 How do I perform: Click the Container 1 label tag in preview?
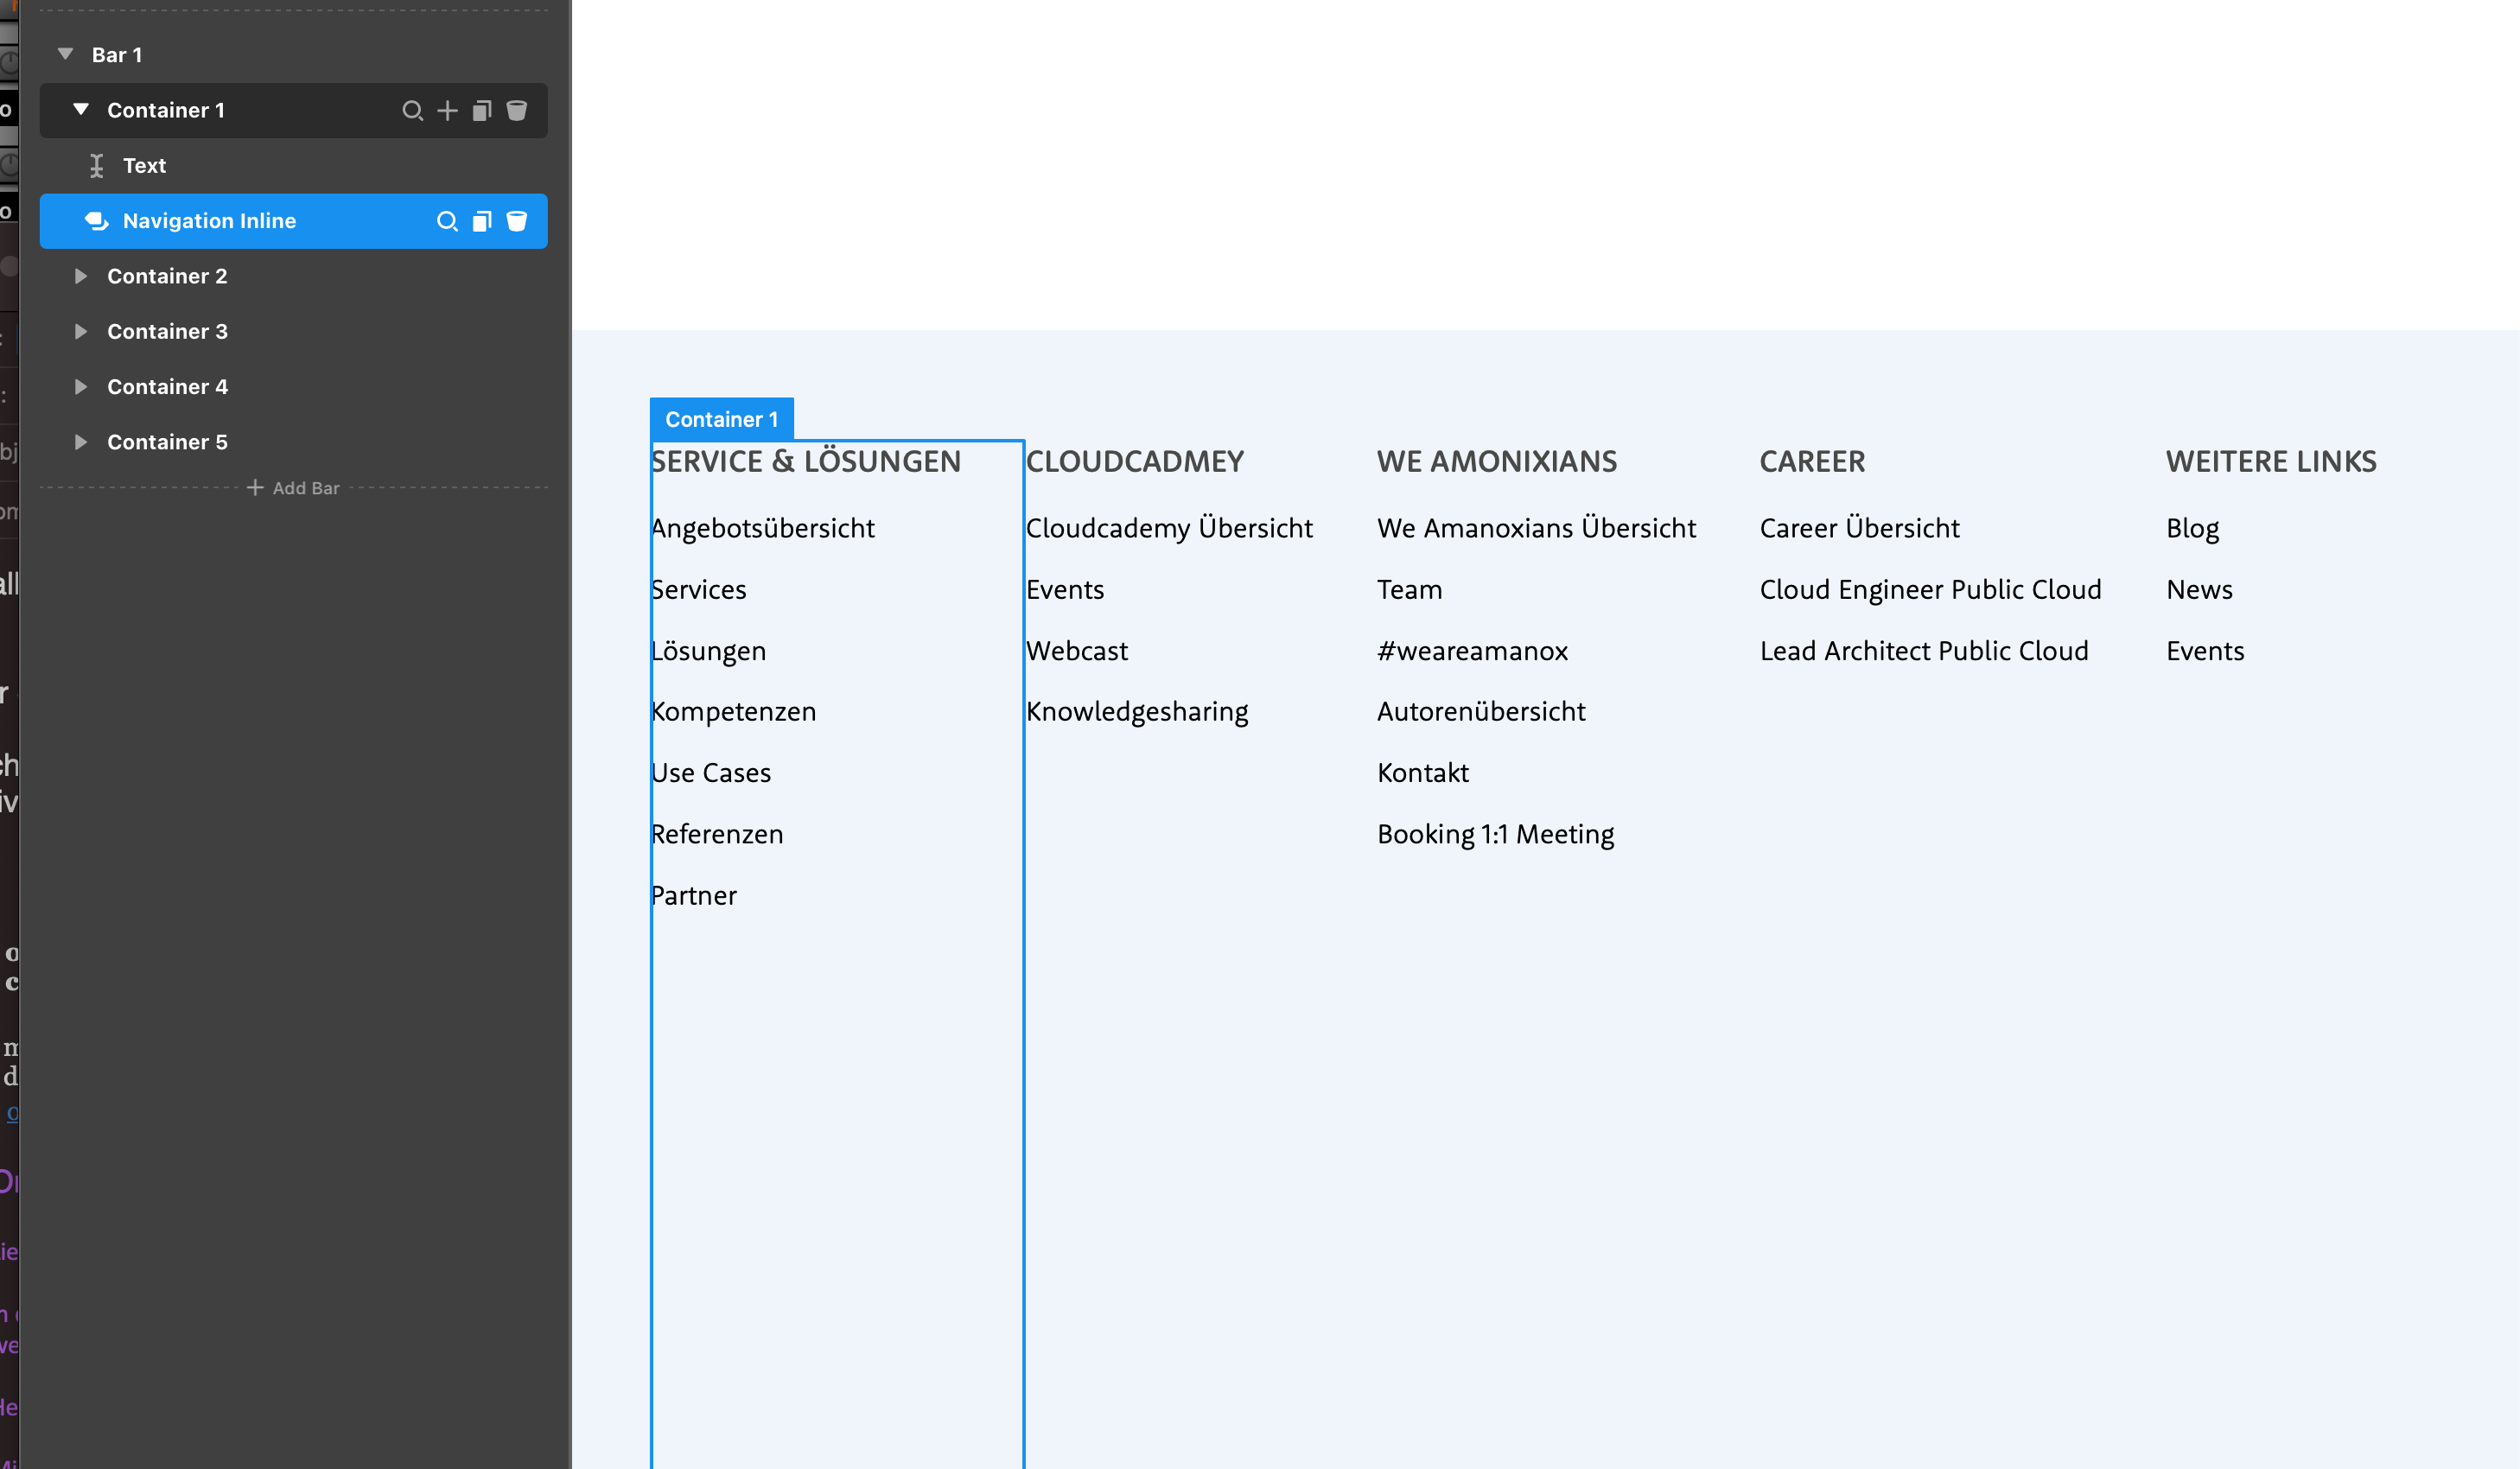click(721, 419)
